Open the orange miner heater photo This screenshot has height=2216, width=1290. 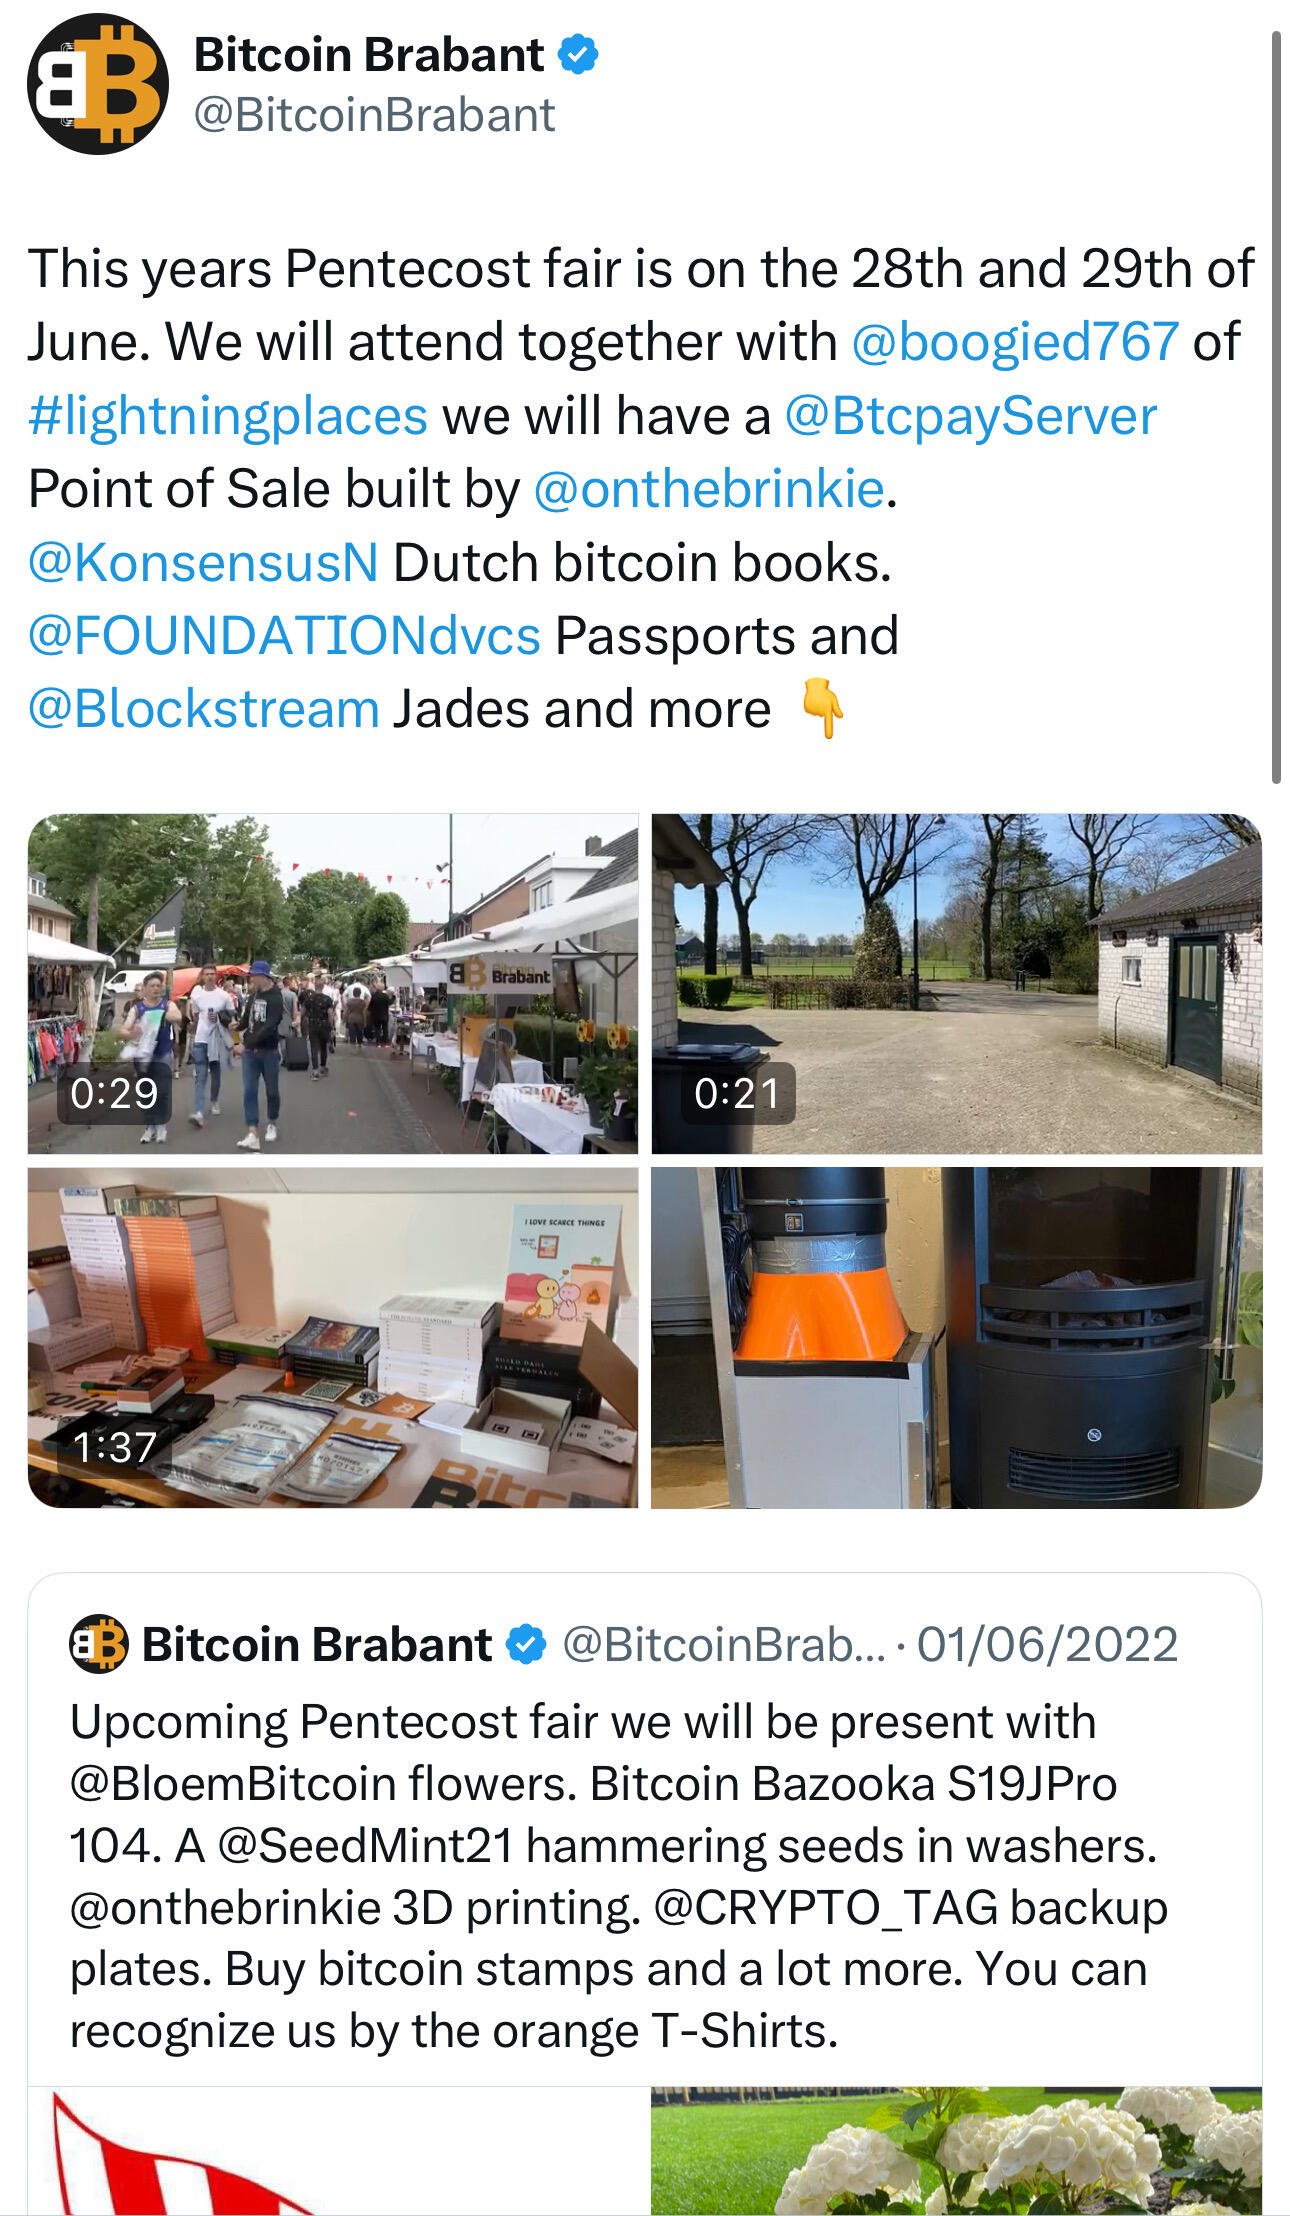pyautogui.click(x=957, y=1337)
